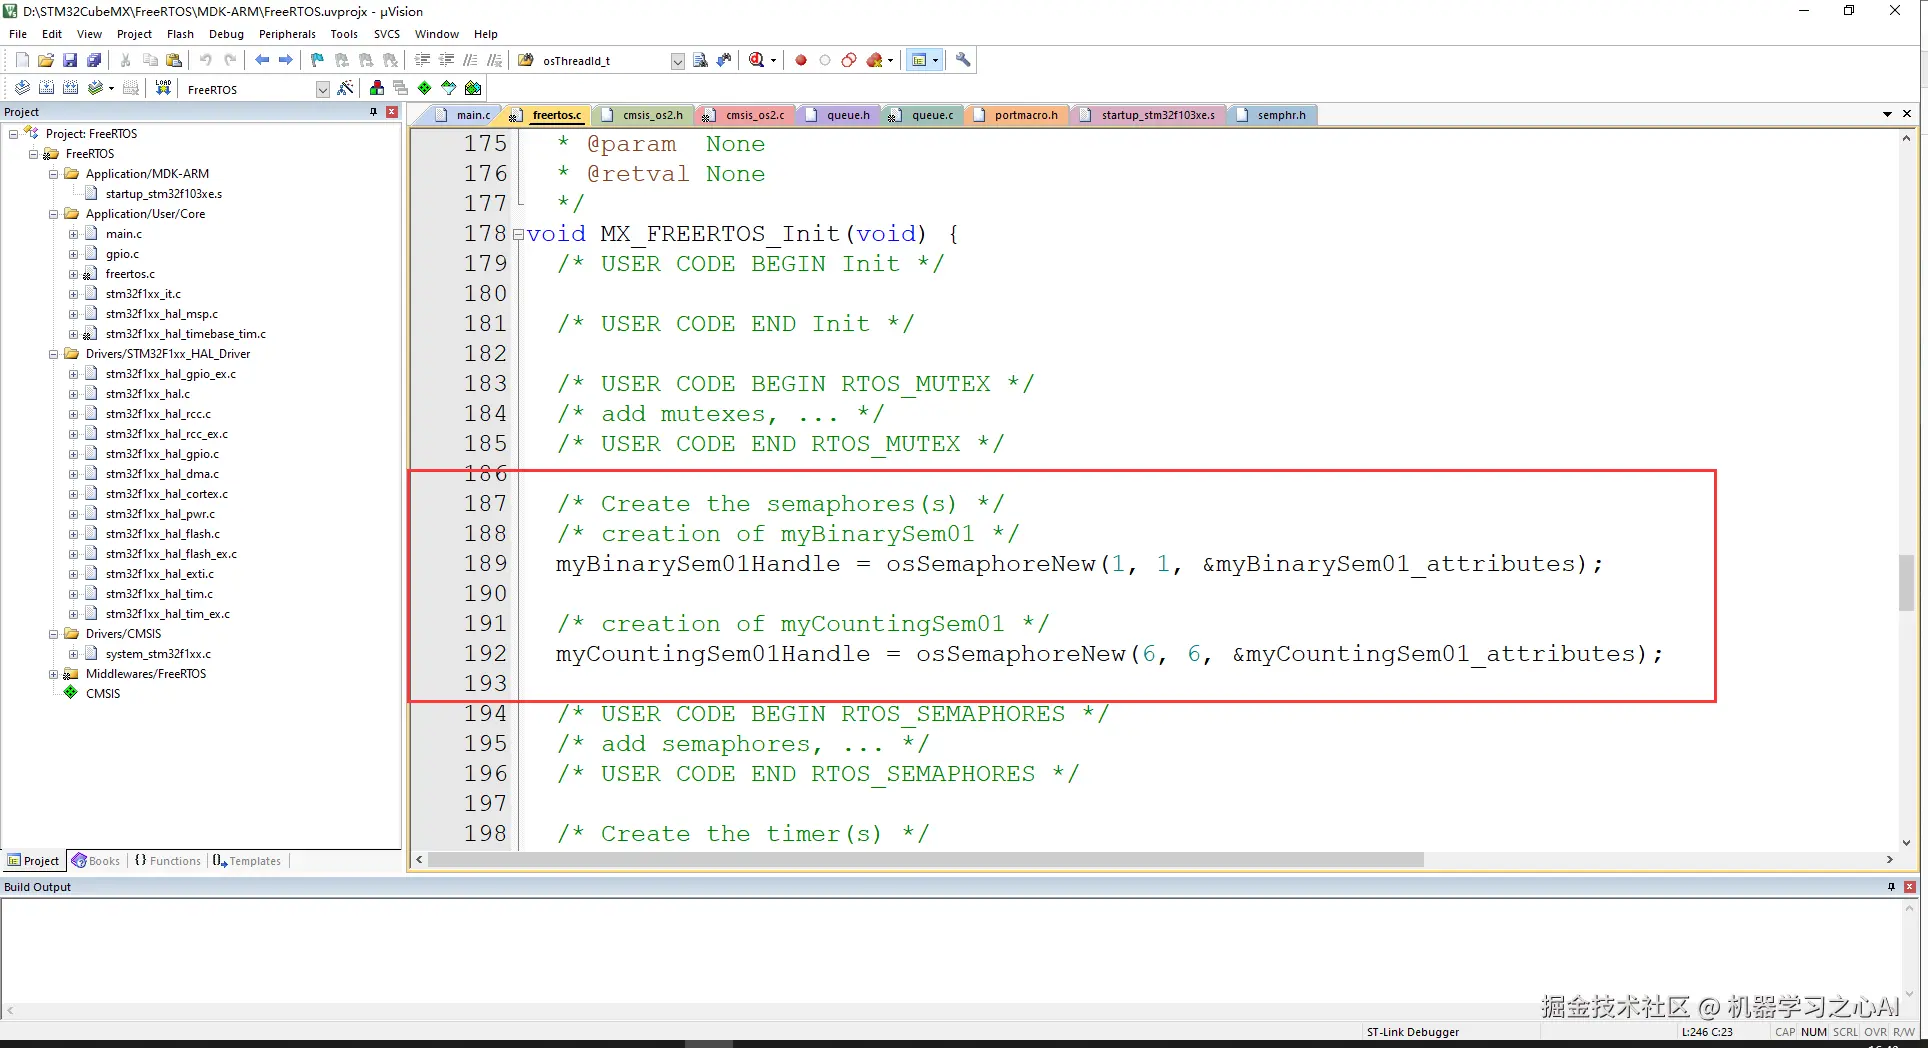Viewport: 1928px width, 1048px height.
Task: Click the Cut scissors icon
Action: 126,60
